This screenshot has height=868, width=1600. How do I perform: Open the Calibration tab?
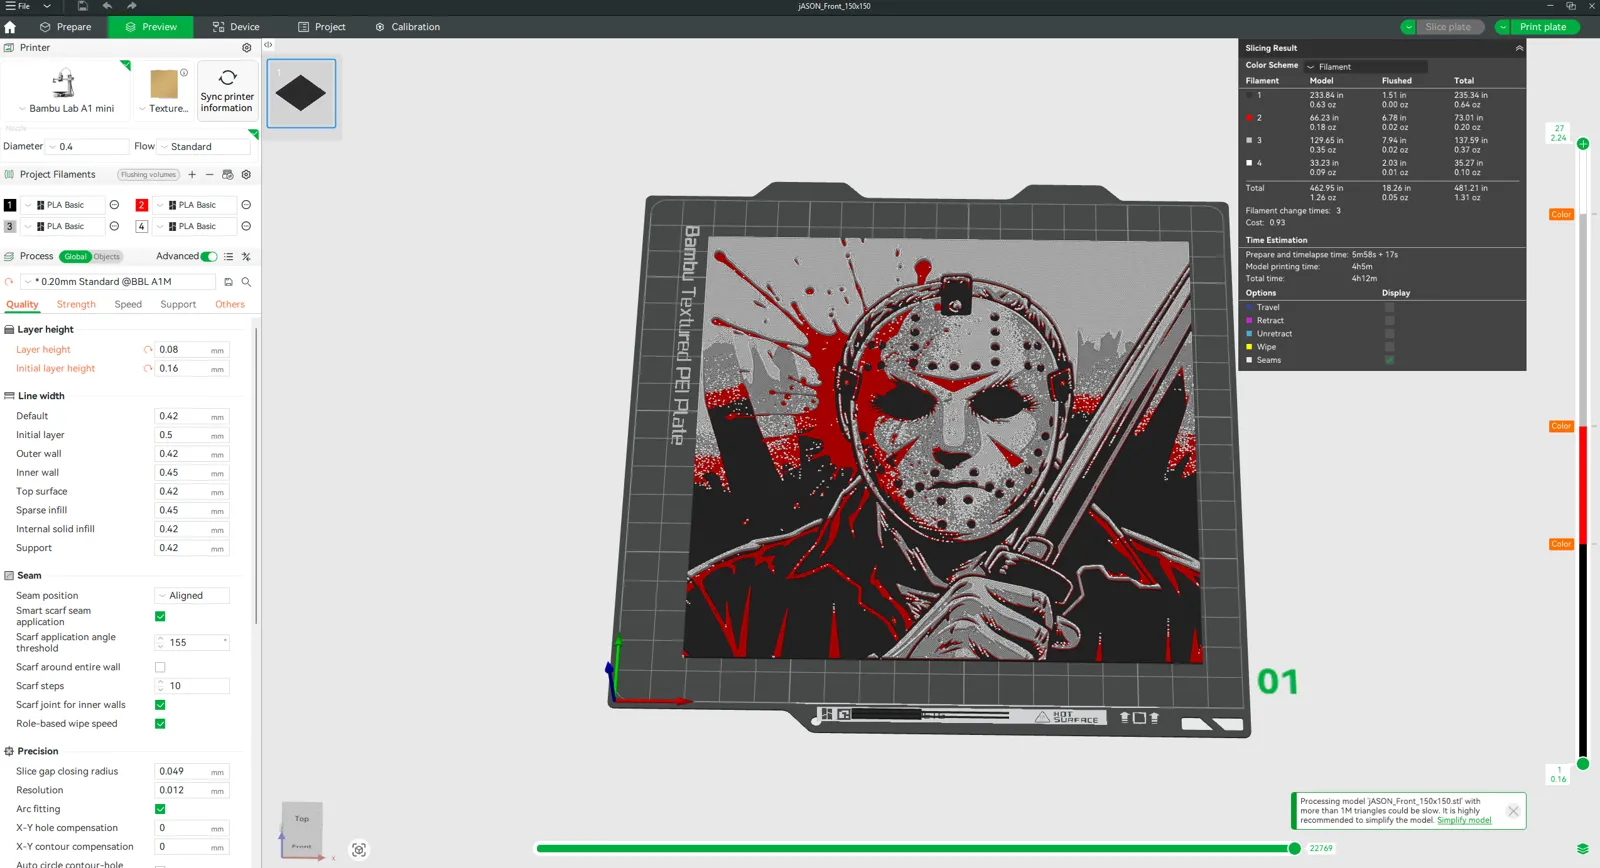click(x=407, y=27)
